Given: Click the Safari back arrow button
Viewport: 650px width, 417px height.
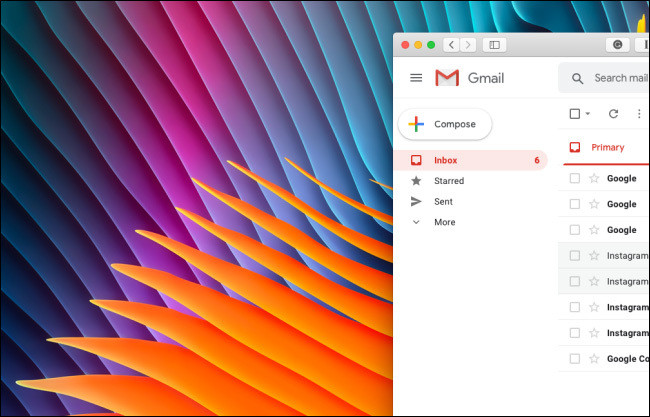Looking at the screenshot, I should click(452, 45).
